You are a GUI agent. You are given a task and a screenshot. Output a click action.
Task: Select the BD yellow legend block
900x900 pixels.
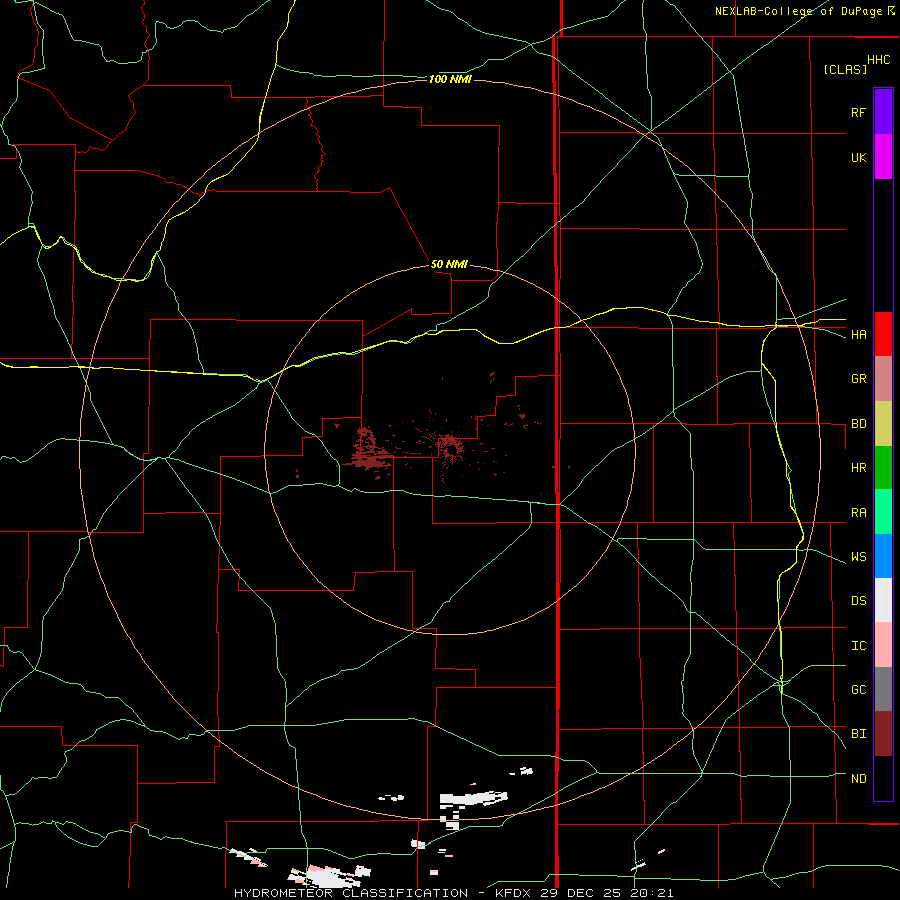tap(883, 424)
